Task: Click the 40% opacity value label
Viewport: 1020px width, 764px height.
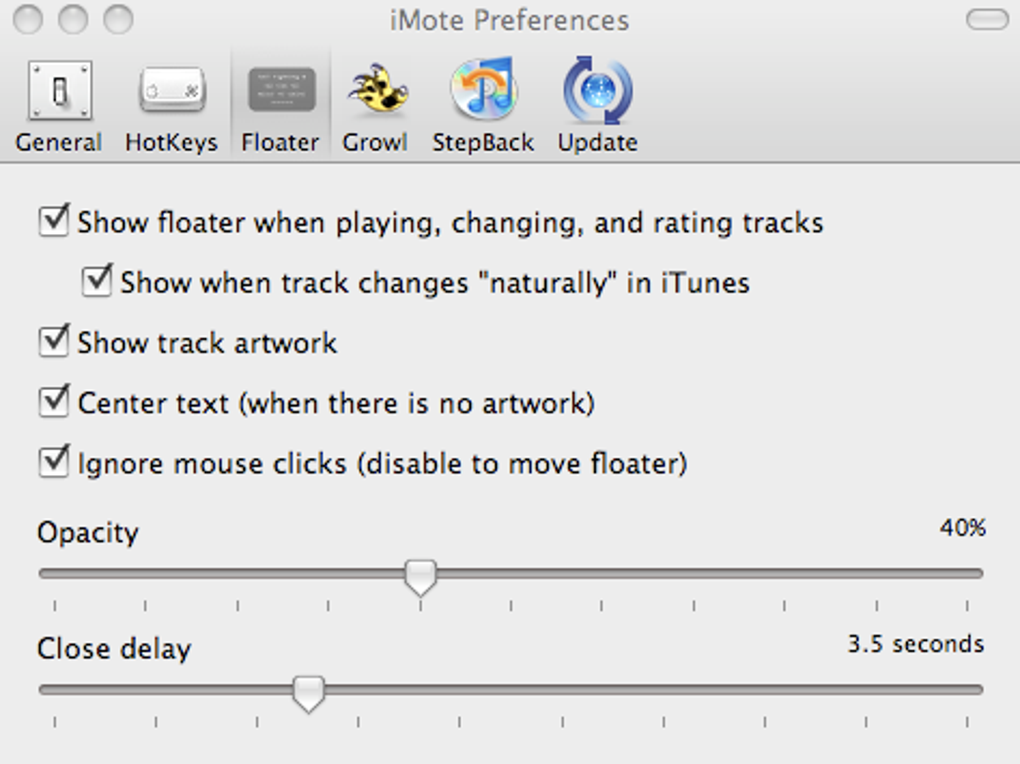Action: click(x=962, y=529)
